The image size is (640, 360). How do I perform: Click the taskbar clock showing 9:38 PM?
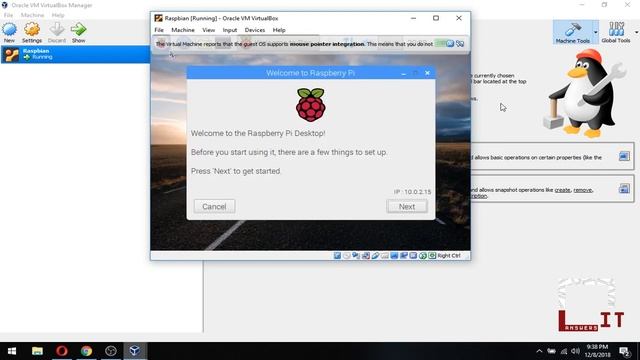(x=597, y=351)
